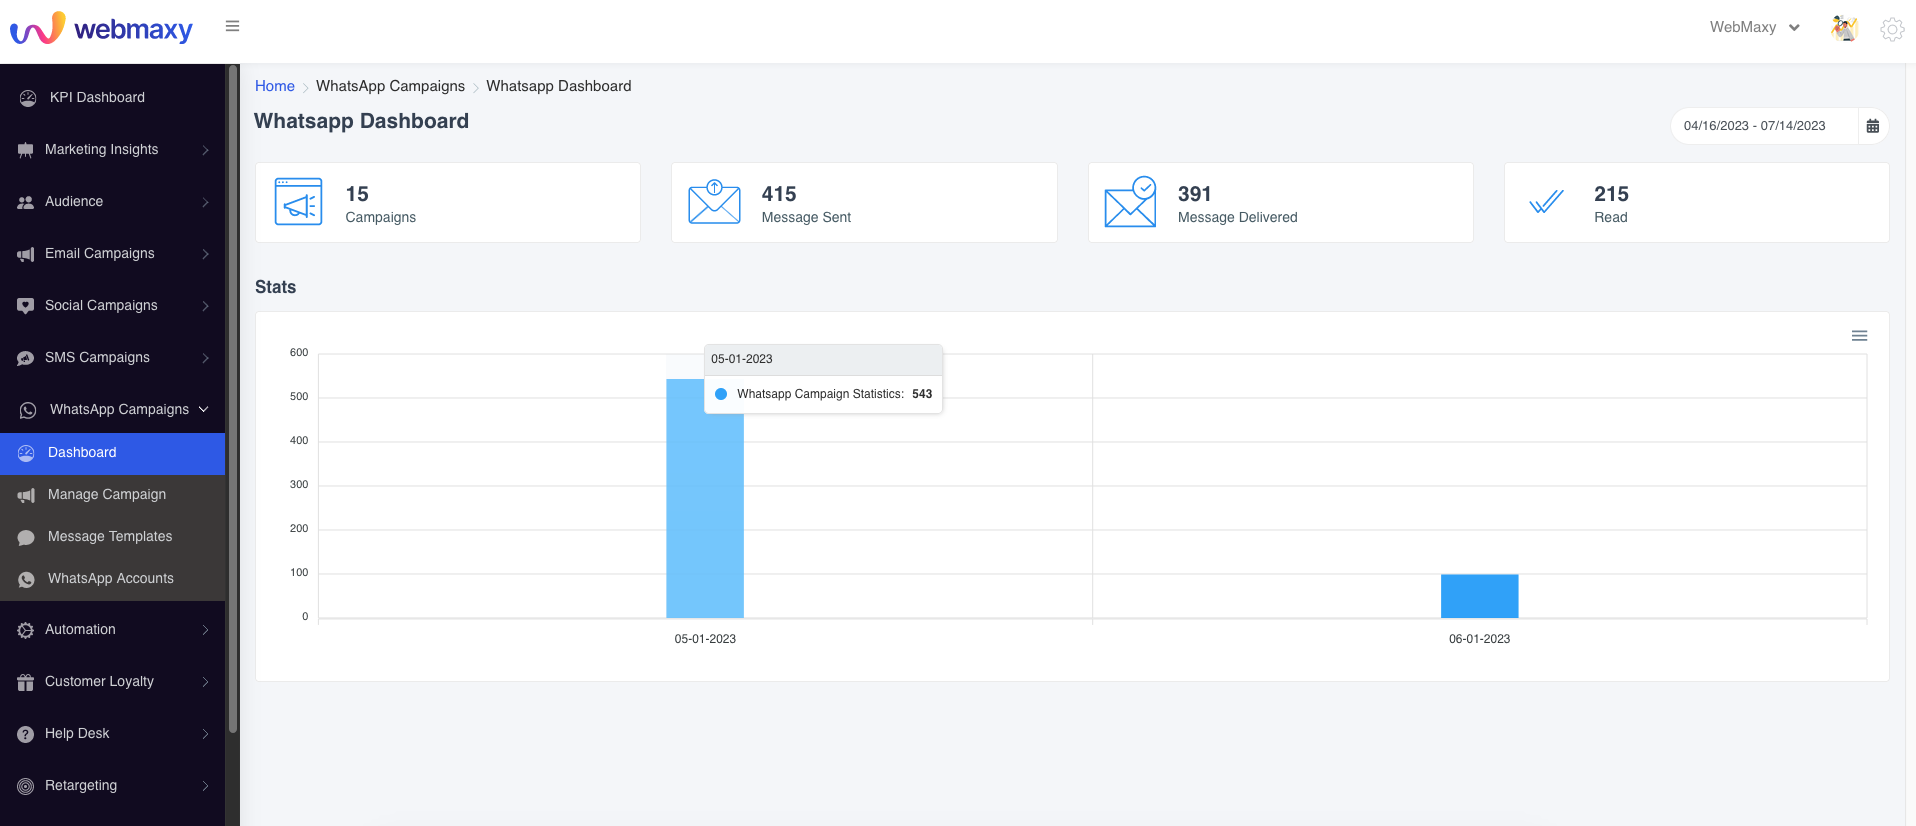
Task: Click the 05-01-2023 chart bar
Action: [705, 498]
